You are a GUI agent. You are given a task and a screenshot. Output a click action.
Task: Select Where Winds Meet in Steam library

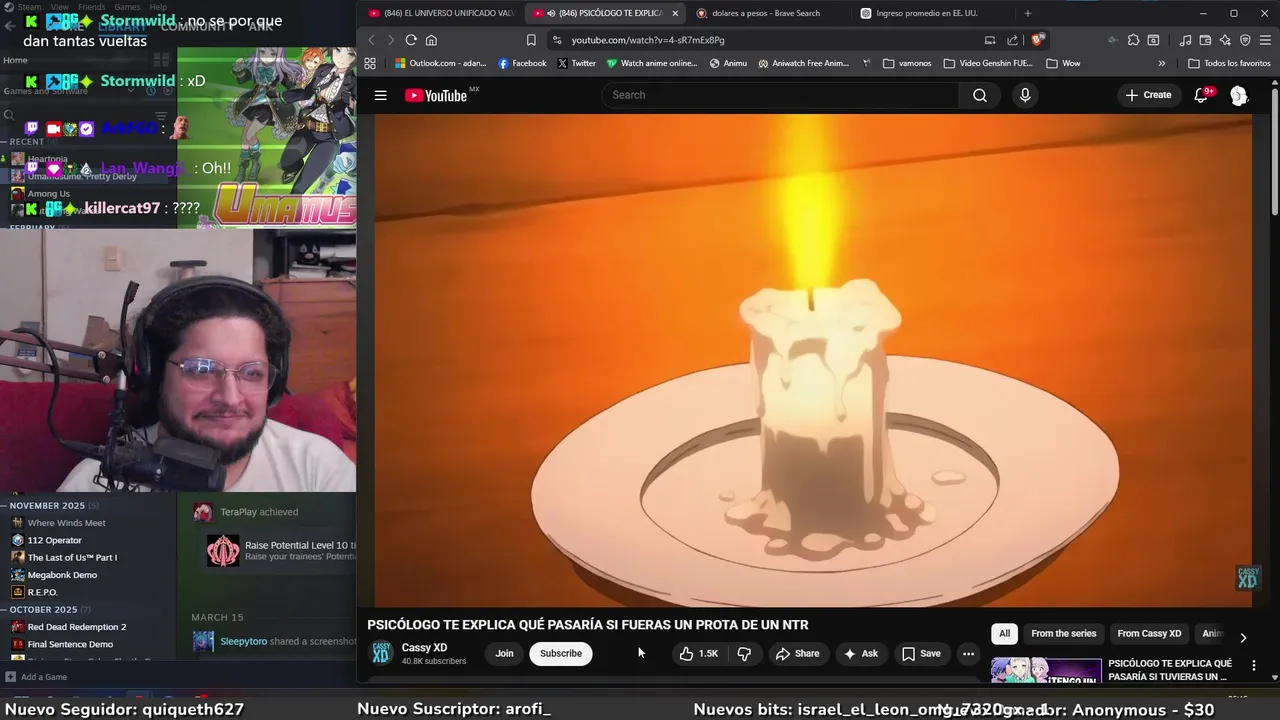coord(66,523)
